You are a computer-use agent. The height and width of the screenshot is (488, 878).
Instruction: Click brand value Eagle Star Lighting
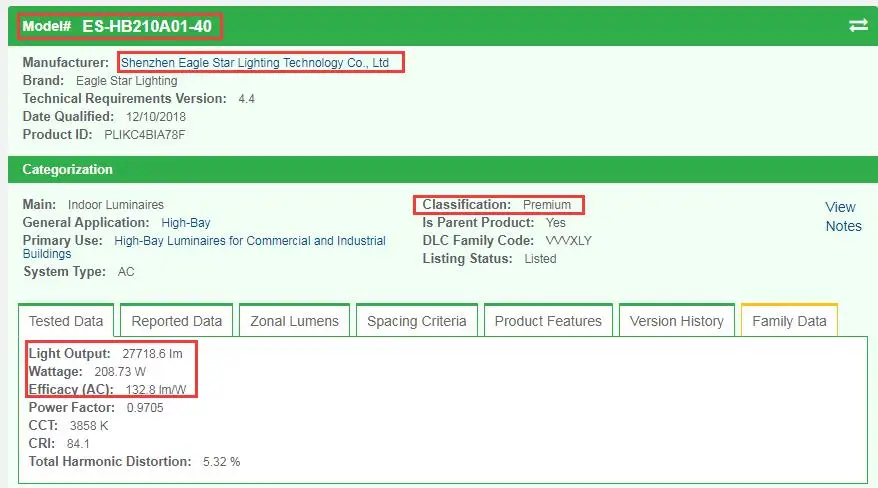click(127, 81)
